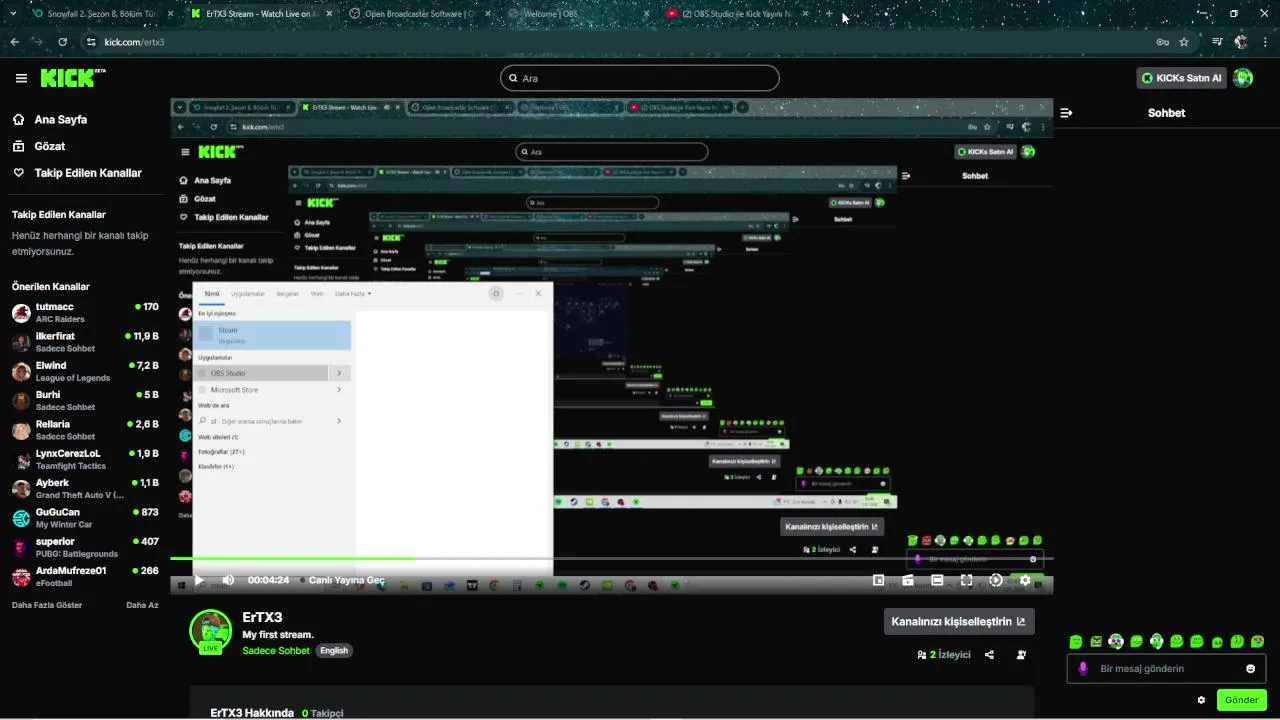Open the profile avatar menu on Kick header
This screenshot has height=720, width=1280.
(x=1243, y=78)
